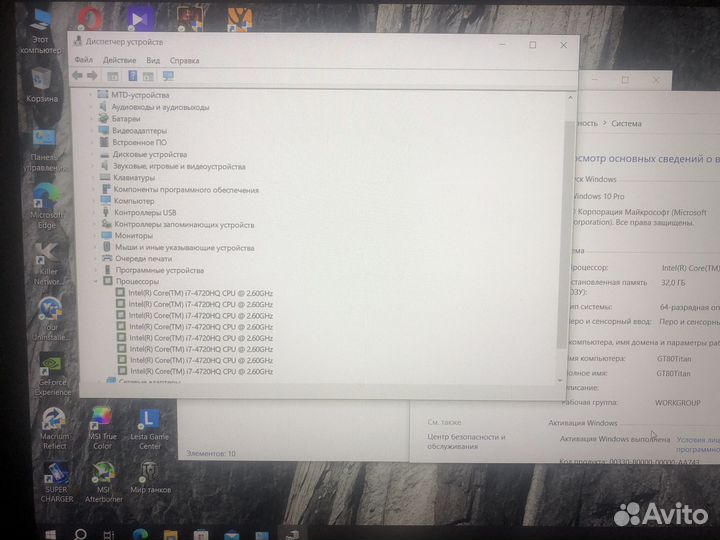The image size is (720, 540).
Task: Click the Windows Start button
Action: 51,534
